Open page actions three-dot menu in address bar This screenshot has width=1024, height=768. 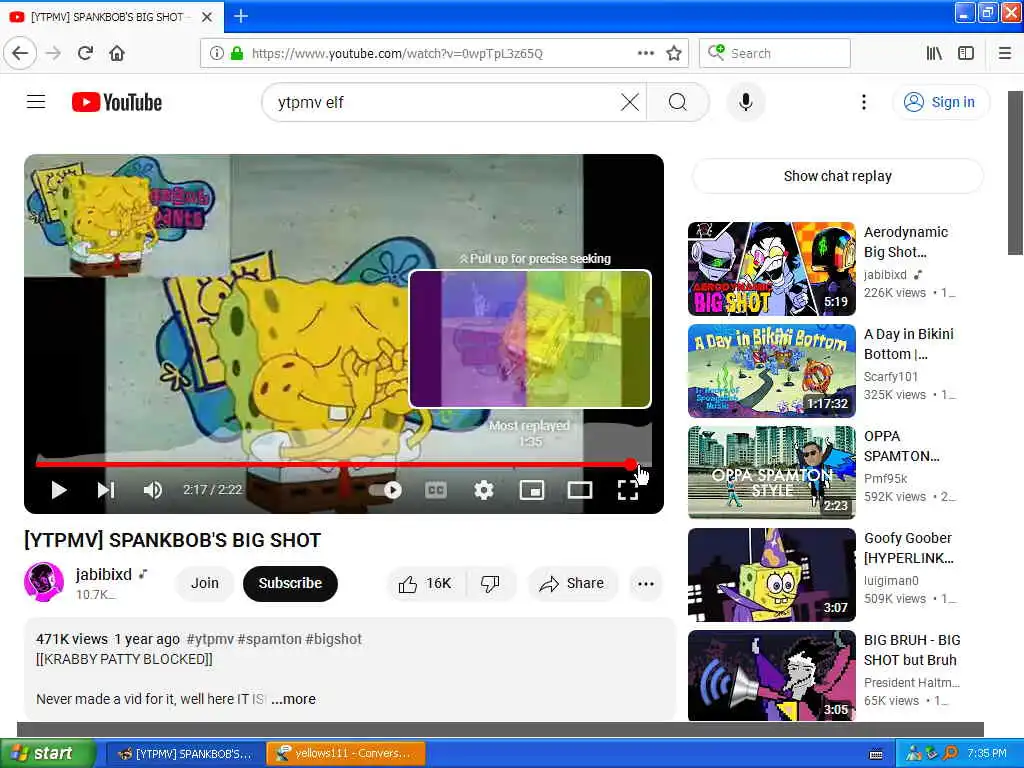[645, 54]
